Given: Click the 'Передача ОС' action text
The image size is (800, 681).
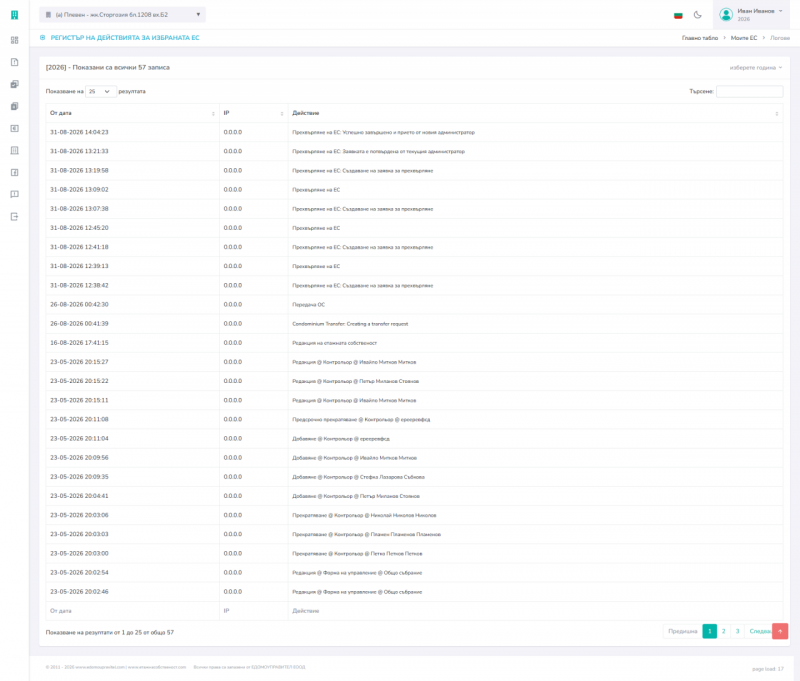Looking at the screenshot, I should 308,305.
